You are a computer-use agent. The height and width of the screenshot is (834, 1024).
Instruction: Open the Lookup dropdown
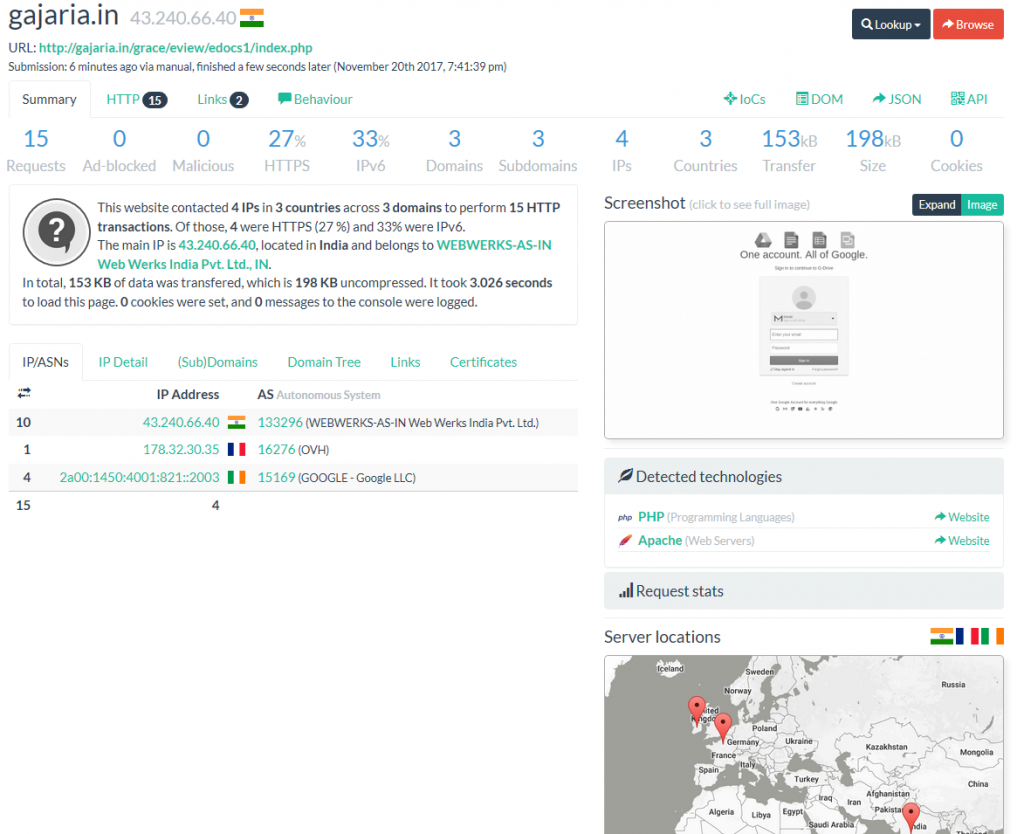coord(890,24)
